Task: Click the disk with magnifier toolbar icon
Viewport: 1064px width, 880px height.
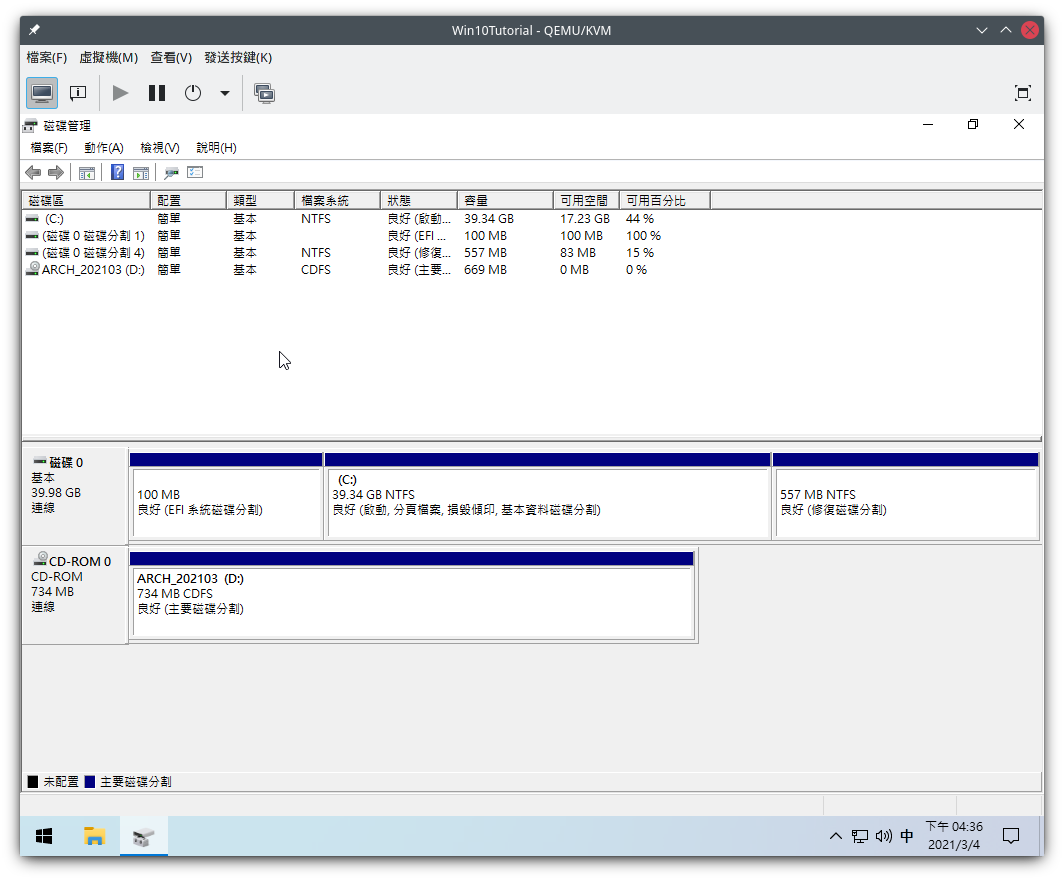Action: (x=171, y=173)
